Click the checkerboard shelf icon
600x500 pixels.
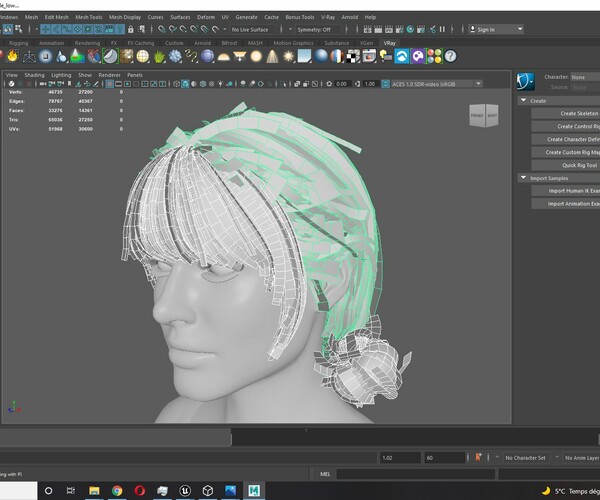353,57
